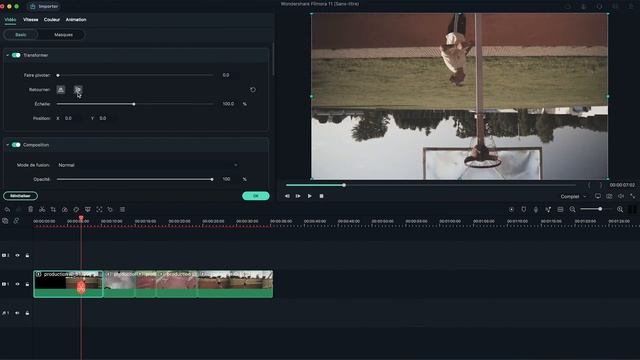The height and width of the screenshot is (360, 640).
Task: Click the Réinitialiser button
Action: click(20, 196)
